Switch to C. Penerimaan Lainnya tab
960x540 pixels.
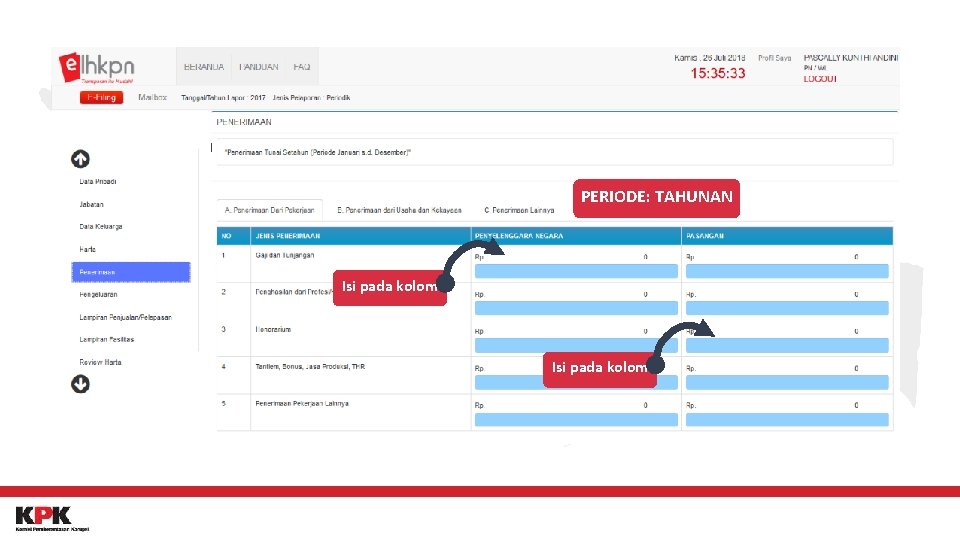(519, 210)
